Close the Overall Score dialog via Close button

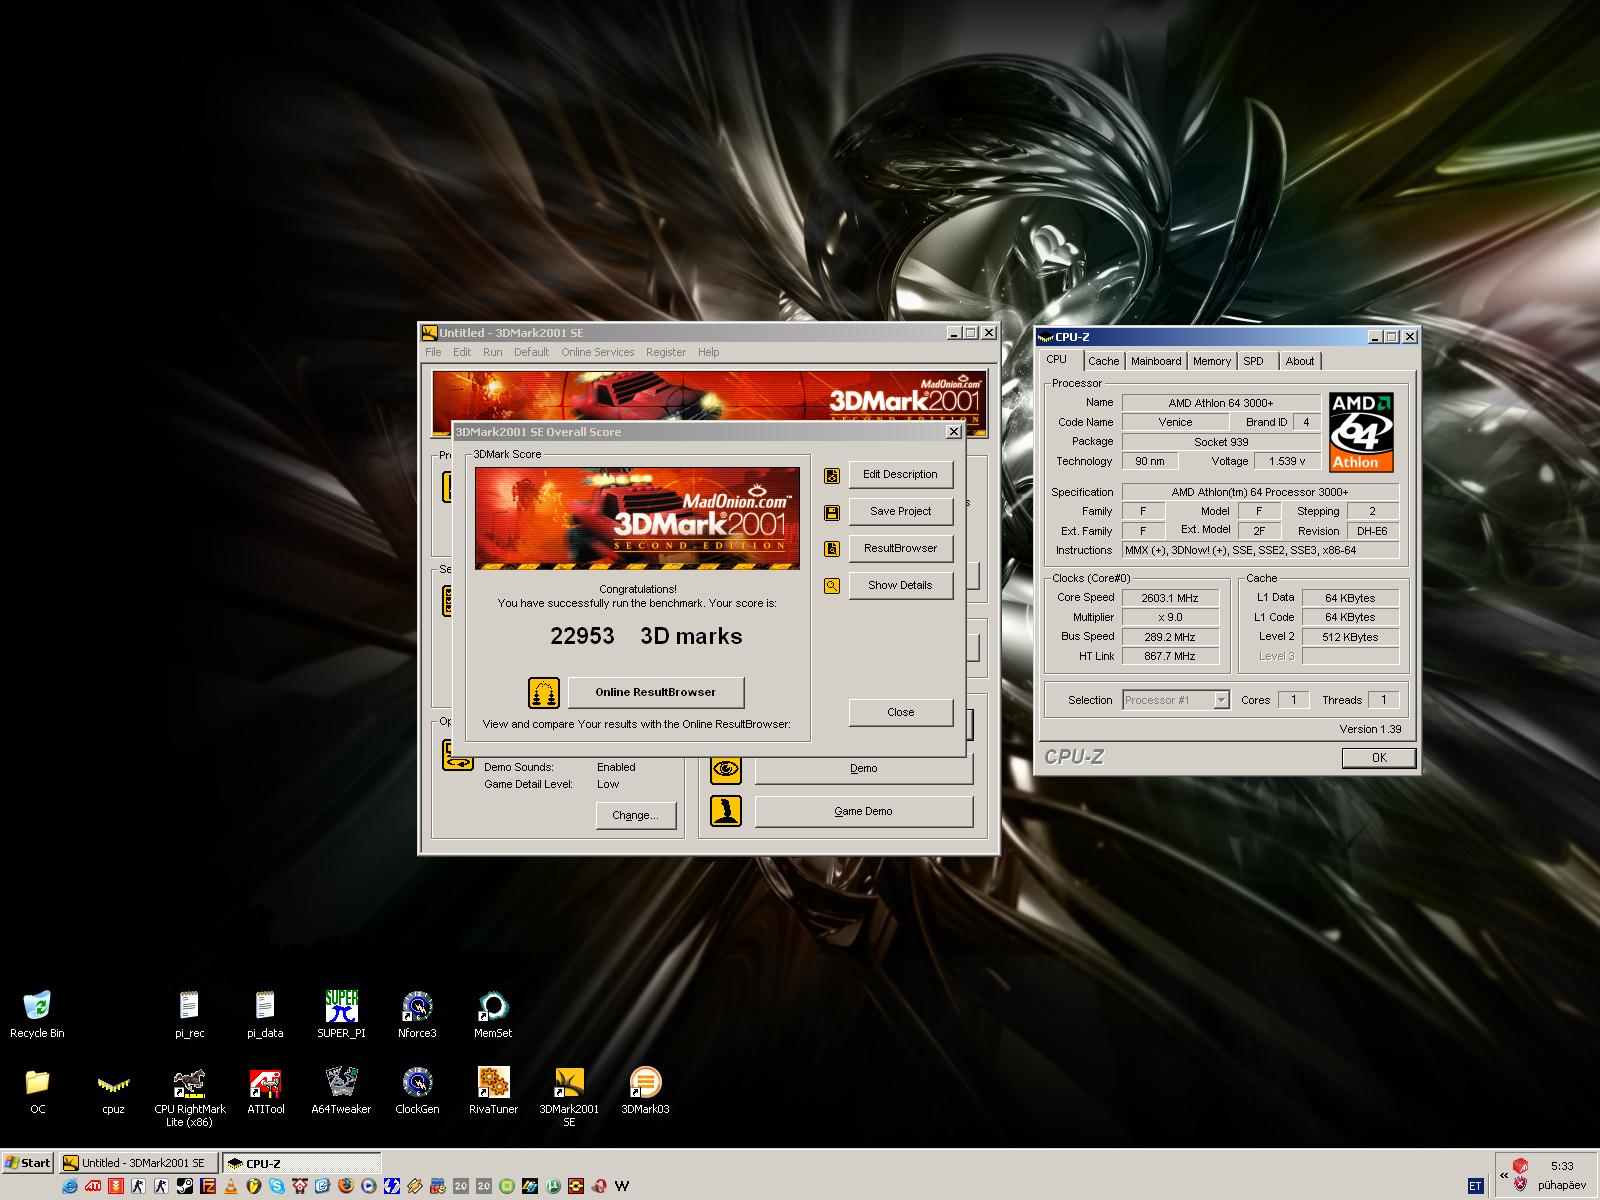pos(900,712)
